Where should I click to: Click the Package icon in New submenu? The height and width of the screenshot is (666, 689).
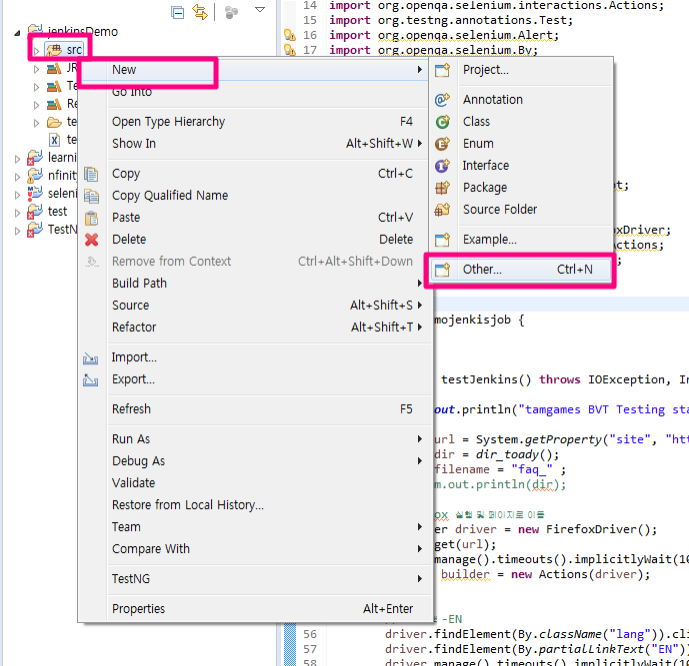point(443,187)
